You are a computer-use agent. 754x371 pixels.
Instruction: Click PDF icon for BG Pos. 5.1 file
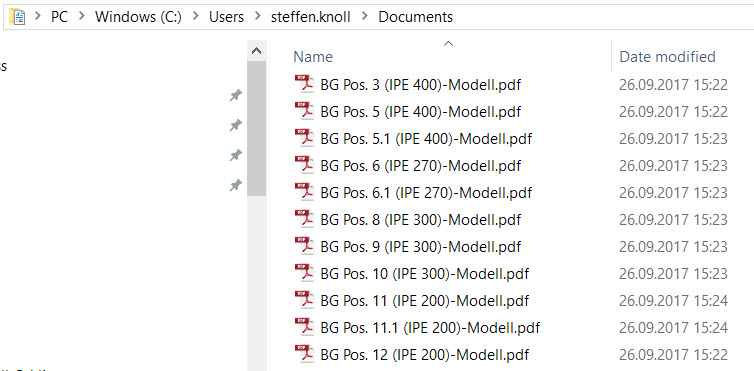click(x=304, y=138)
